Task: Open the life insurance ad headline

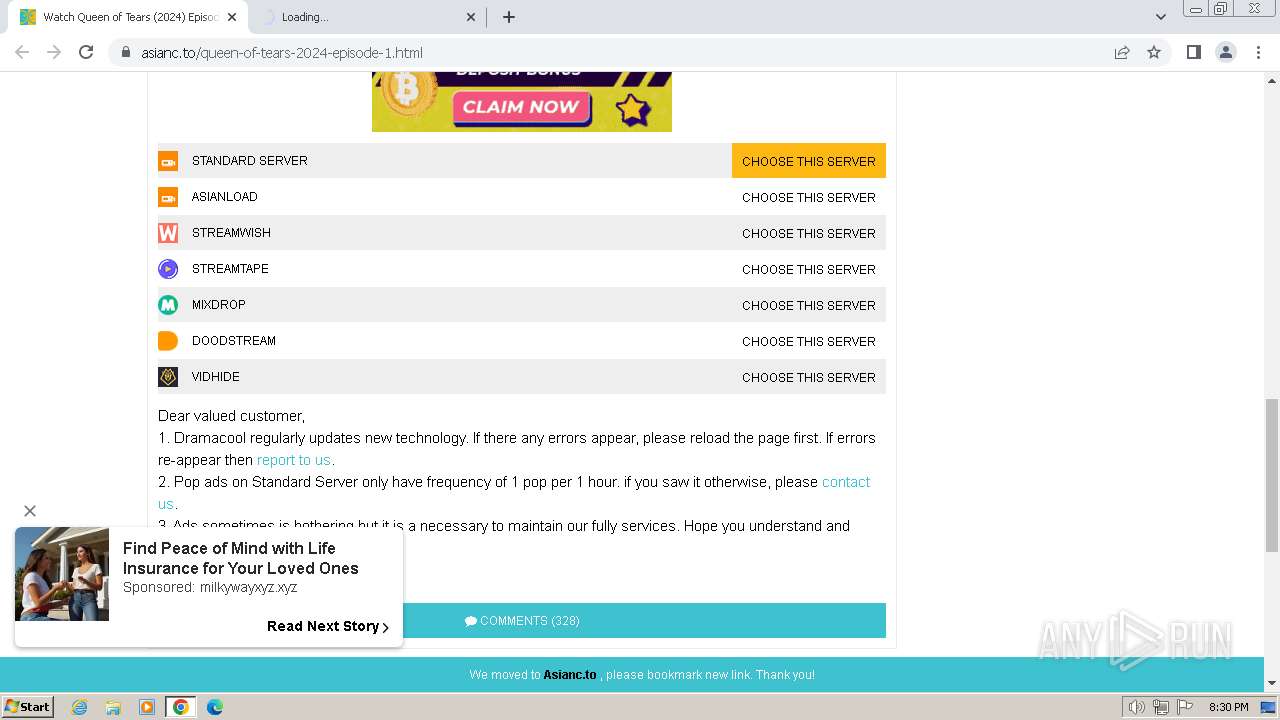Action: tap(240, 558)
